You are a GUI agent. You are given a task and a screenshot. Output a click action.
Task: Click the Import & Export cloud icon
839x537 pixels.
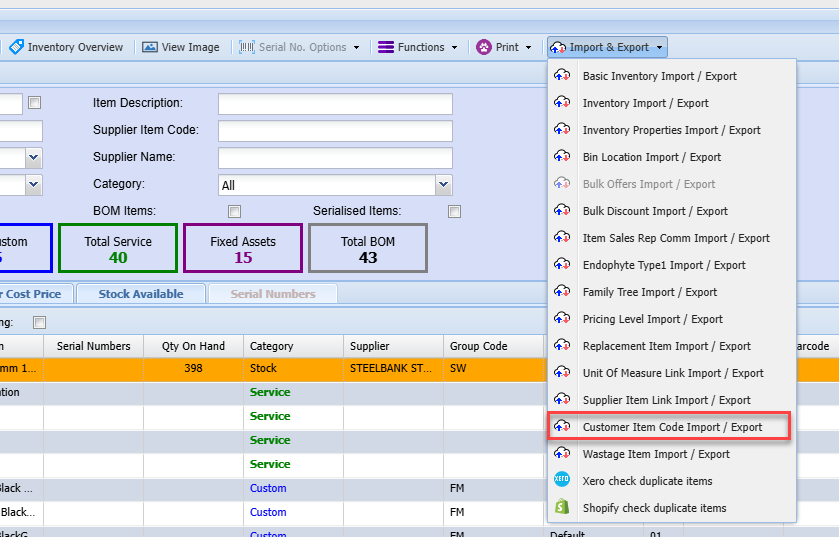(558, 47)
